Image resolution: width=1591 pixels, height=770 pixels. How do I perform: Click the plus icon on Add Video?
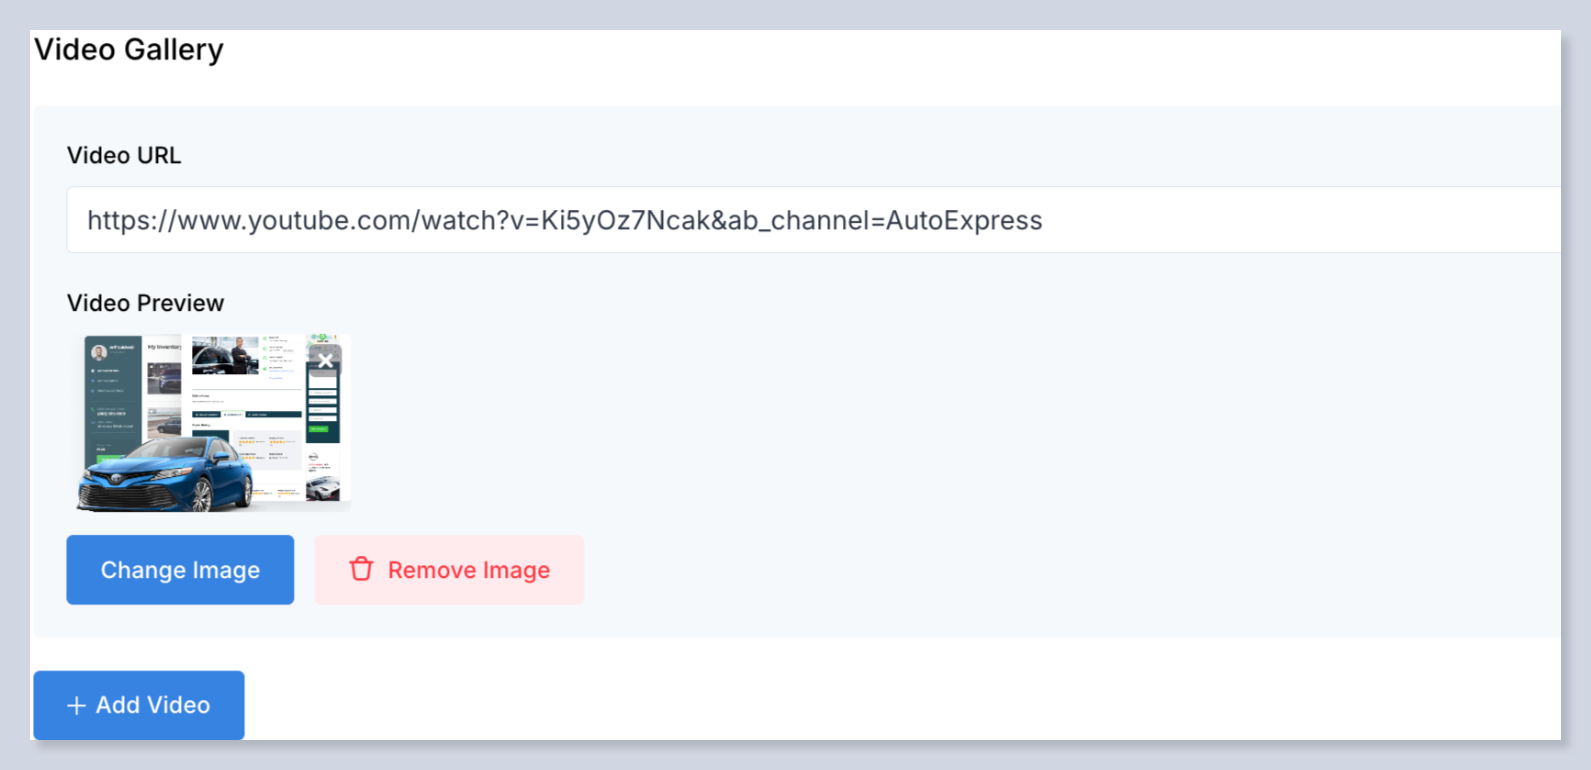pos(76,706)
